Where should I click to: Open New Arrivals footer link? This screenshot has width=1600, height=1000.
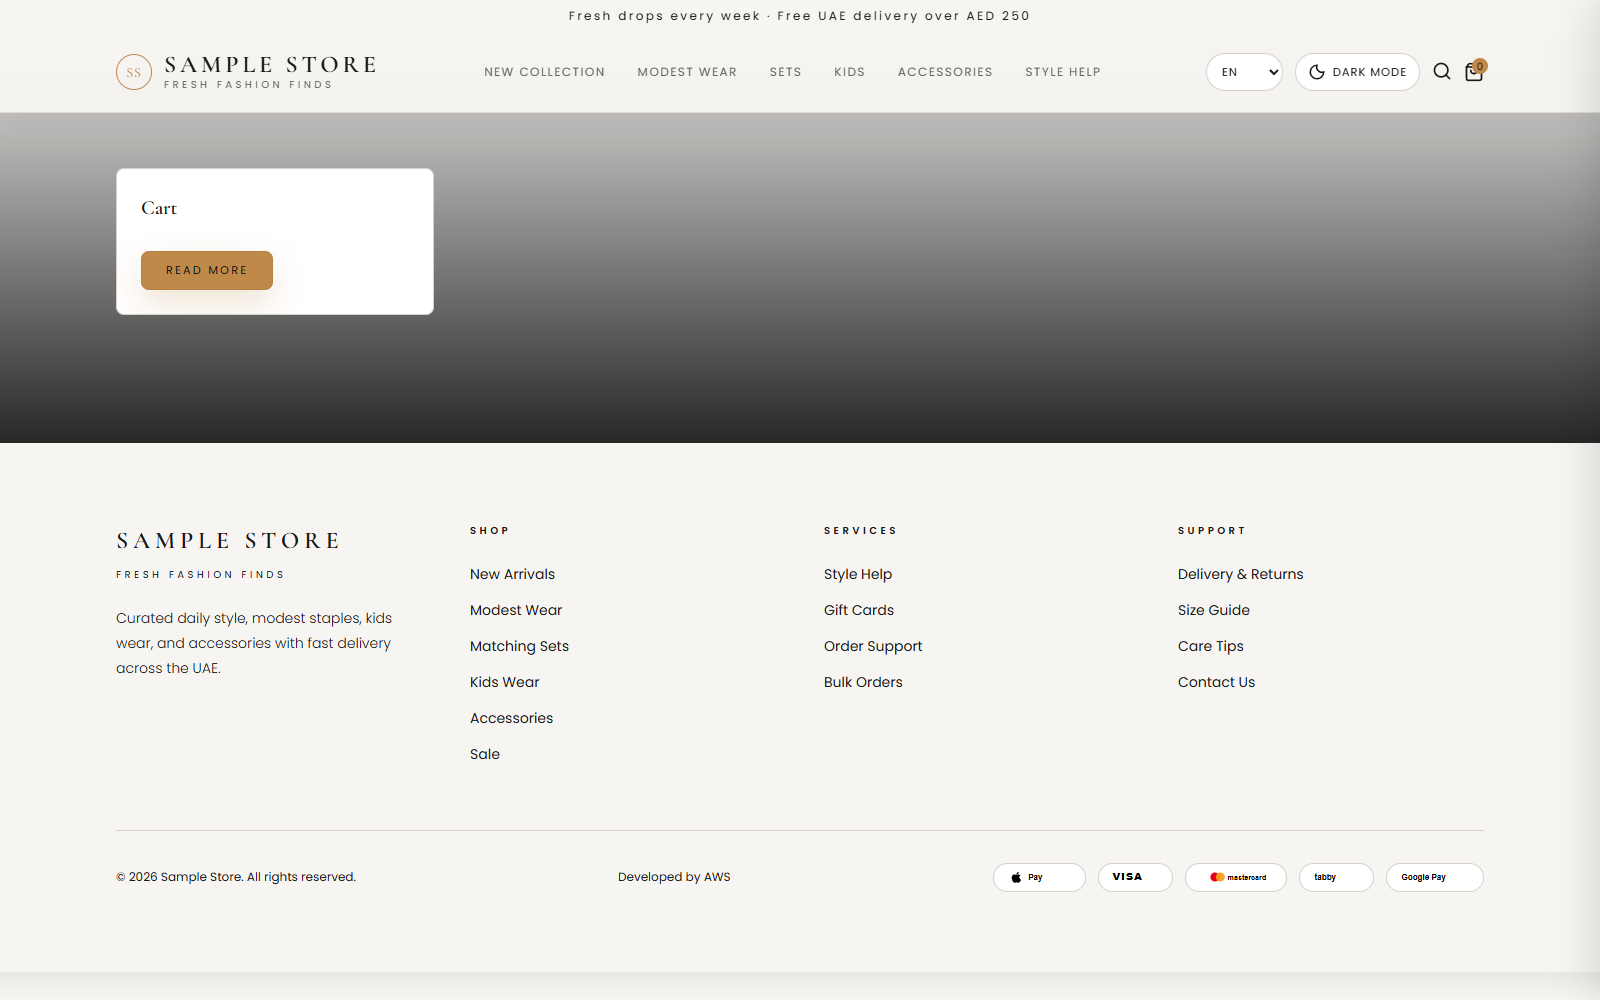click(512, 574)
